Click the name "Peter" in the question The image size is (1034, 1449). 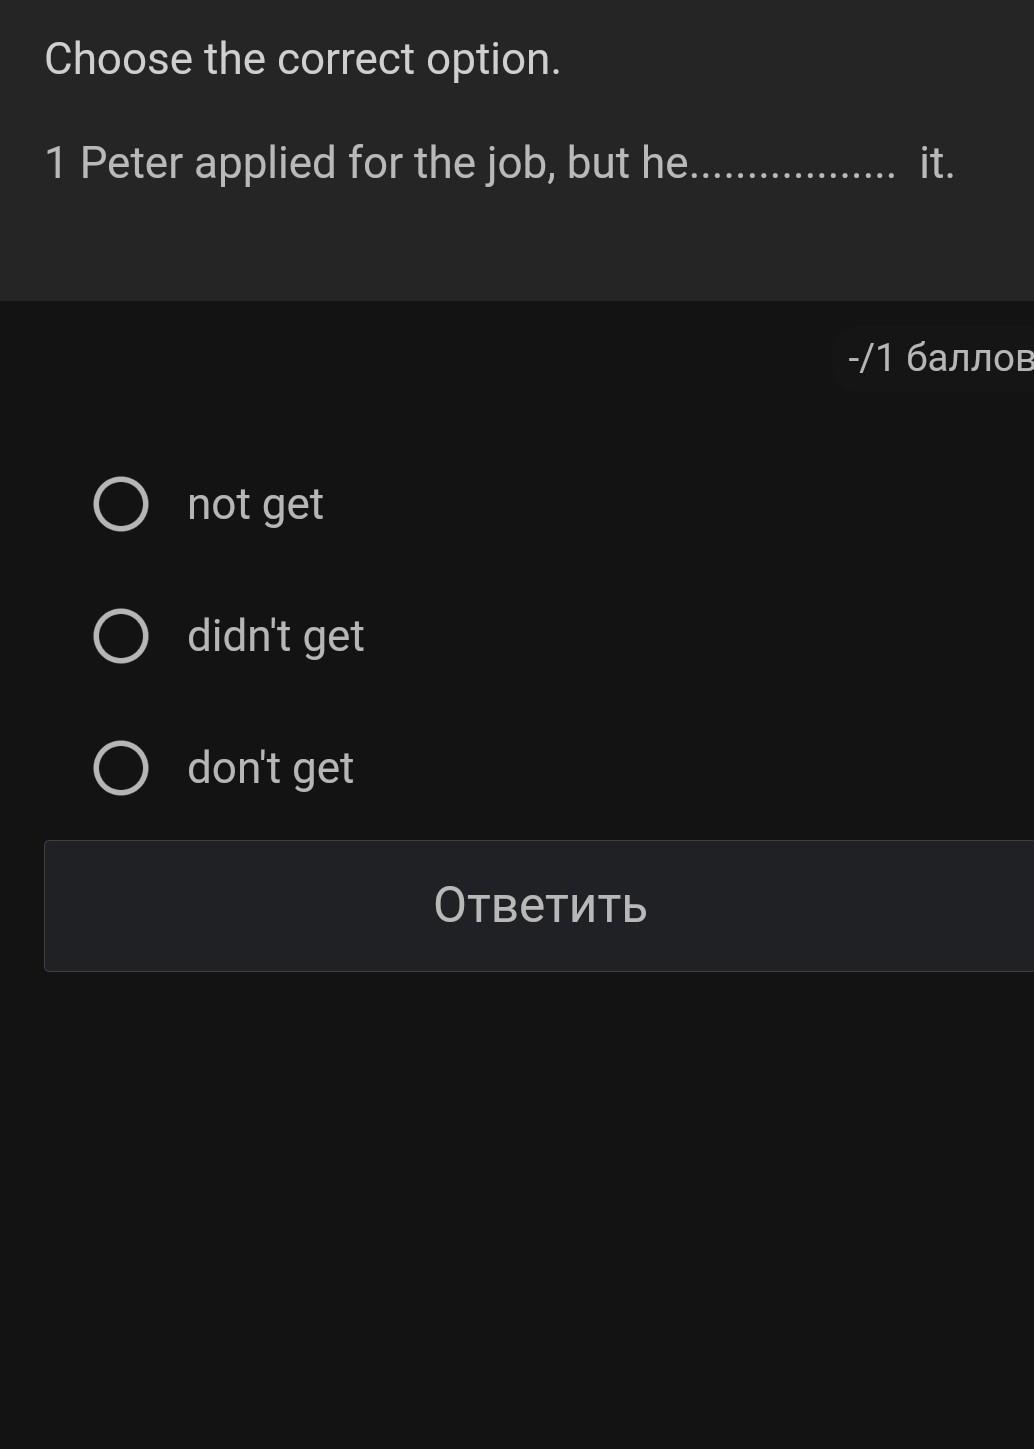point(131,163)
